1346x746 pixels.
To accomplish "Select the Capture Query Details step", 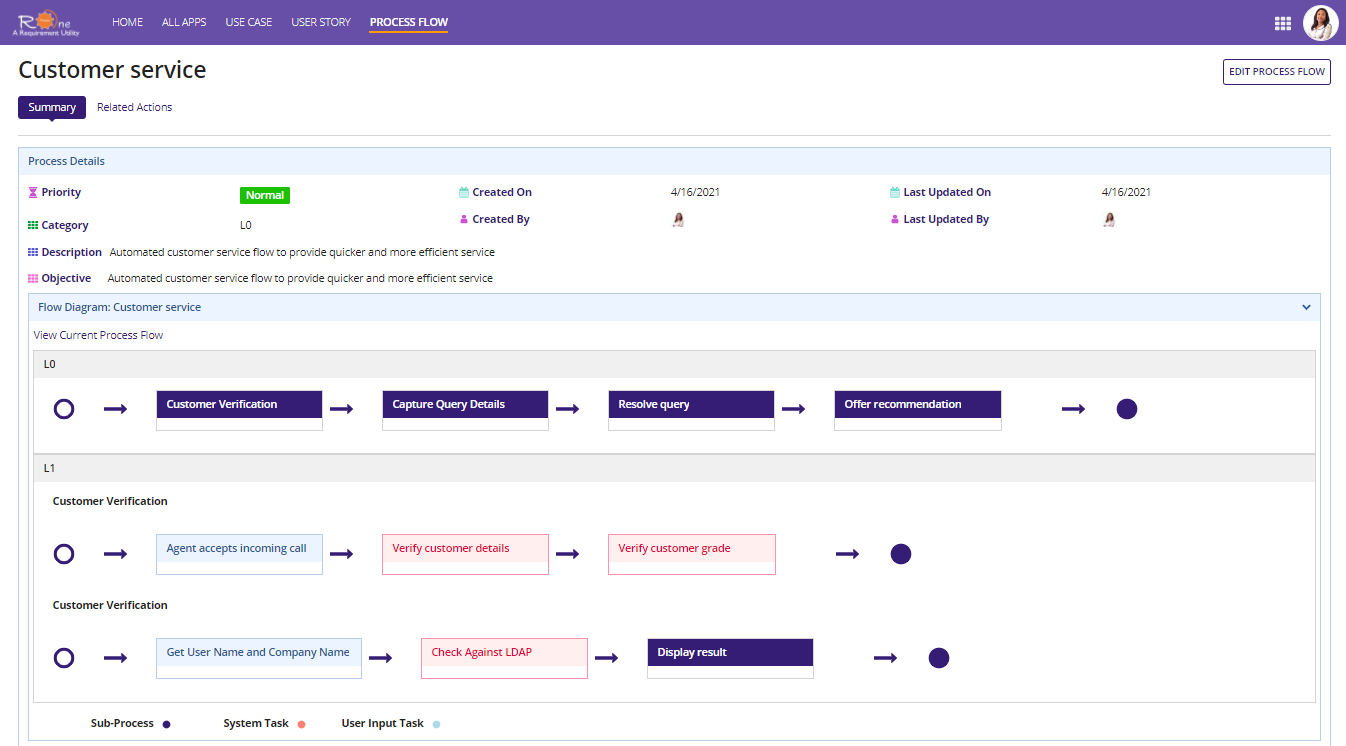I will (465, 405).
